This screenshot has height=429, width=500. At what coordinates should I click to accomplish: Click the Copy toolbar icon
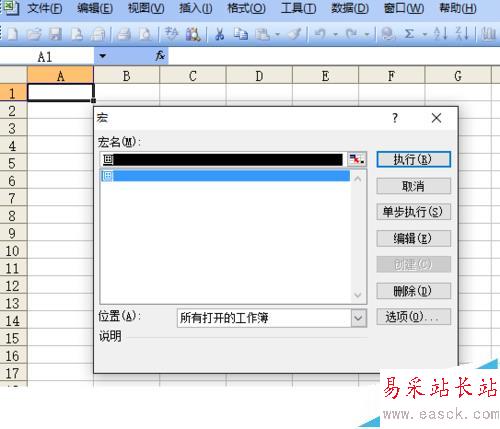pos(240,34)
